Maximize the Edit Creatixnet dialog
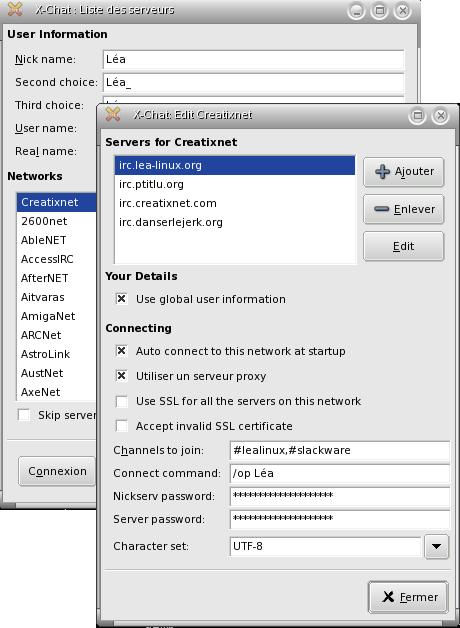This screenshot has height=628, width=460. click(x=418, y=116)
